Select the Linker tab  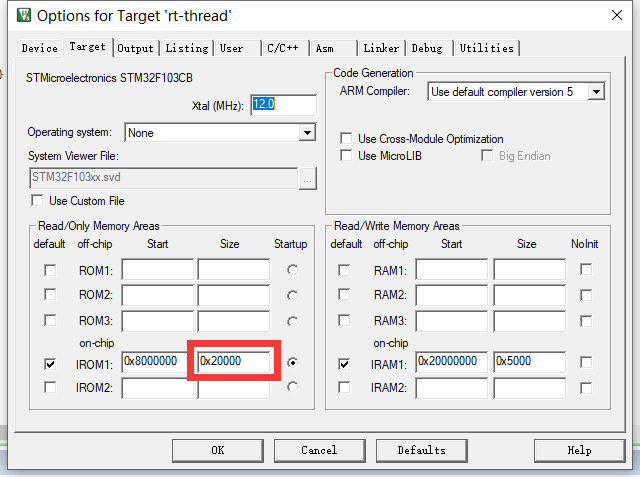[381, 48]
